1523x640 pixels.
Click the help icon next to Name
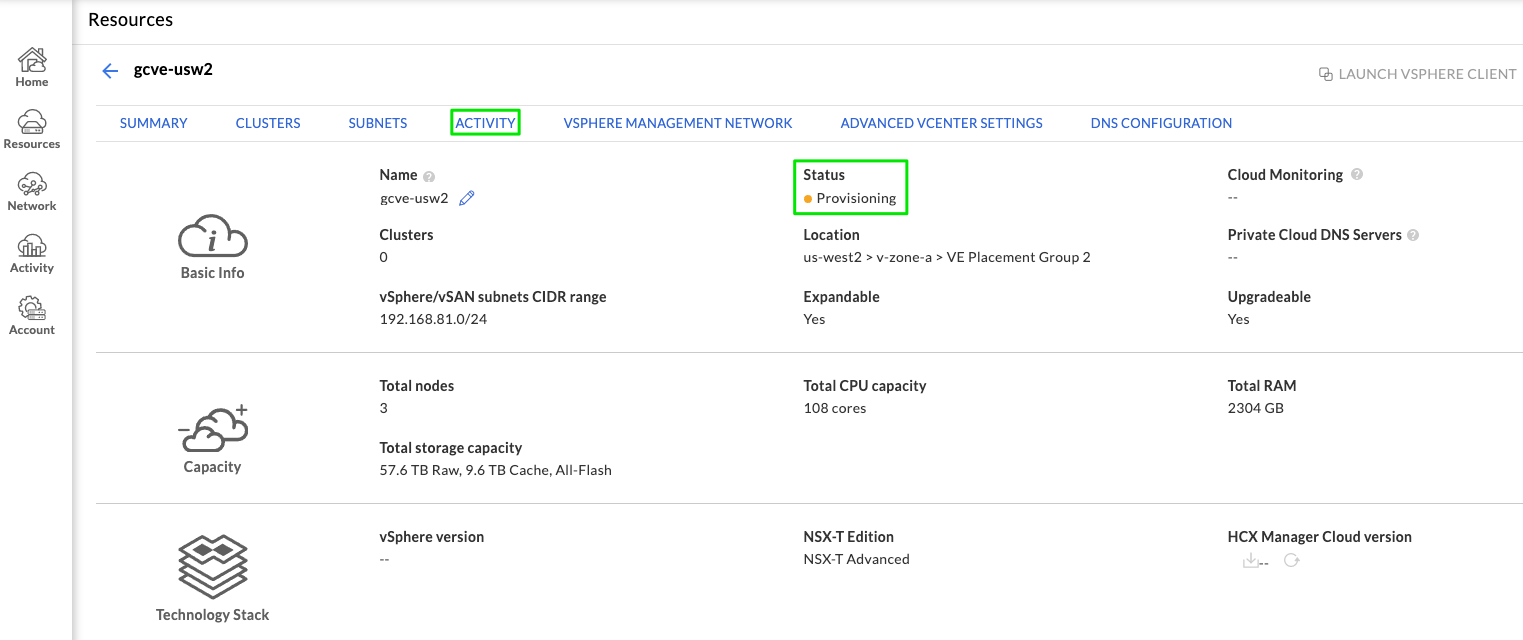pyautogui.click(x=429, y=176)
